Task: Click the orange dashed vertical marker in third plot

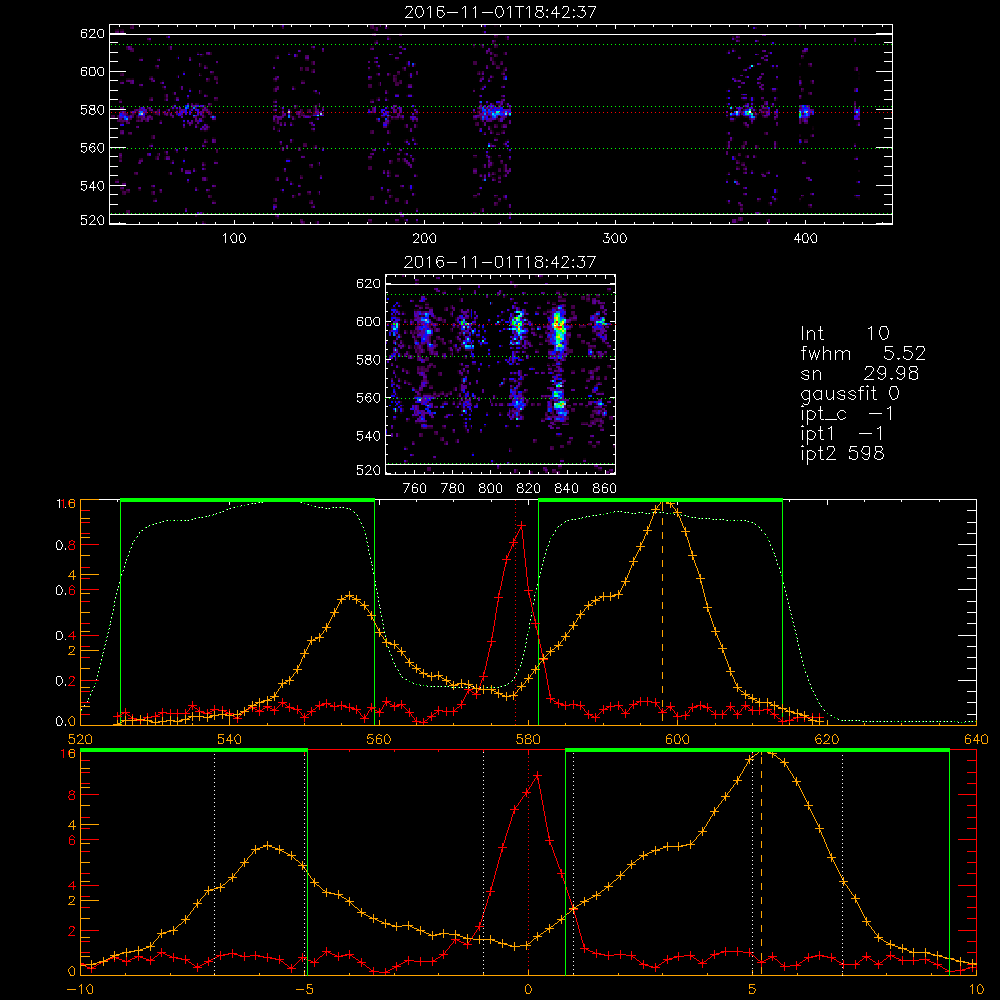Action: coord(662,612)
